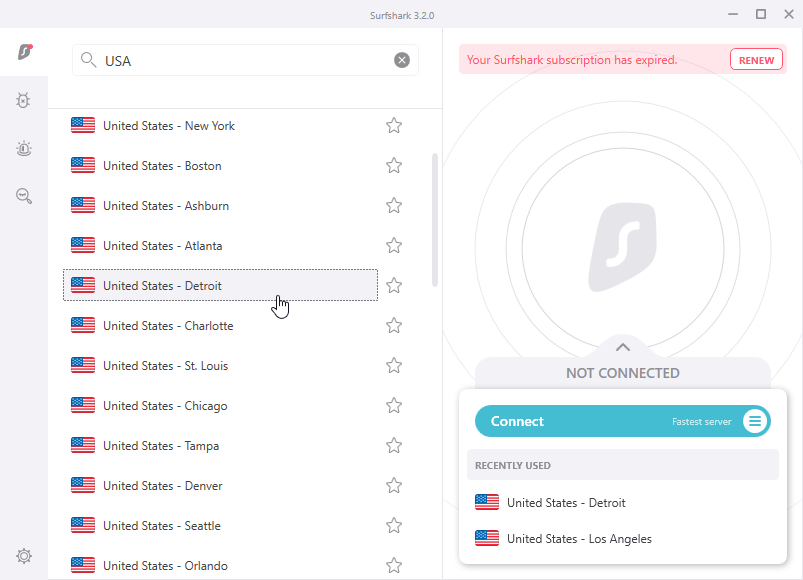Click the US flag next to Tampa
The height and width of the screenshot is (580, 803).
(x=83, y=445)
